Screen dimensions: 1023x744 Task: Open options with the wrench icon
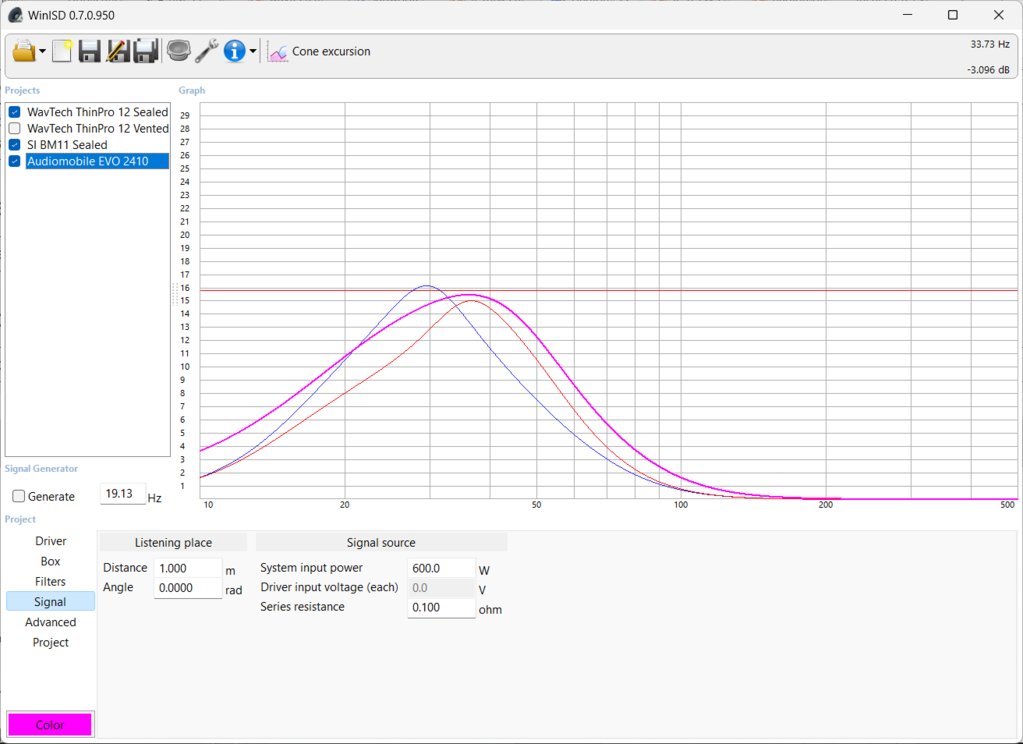(x=206, y=51)
